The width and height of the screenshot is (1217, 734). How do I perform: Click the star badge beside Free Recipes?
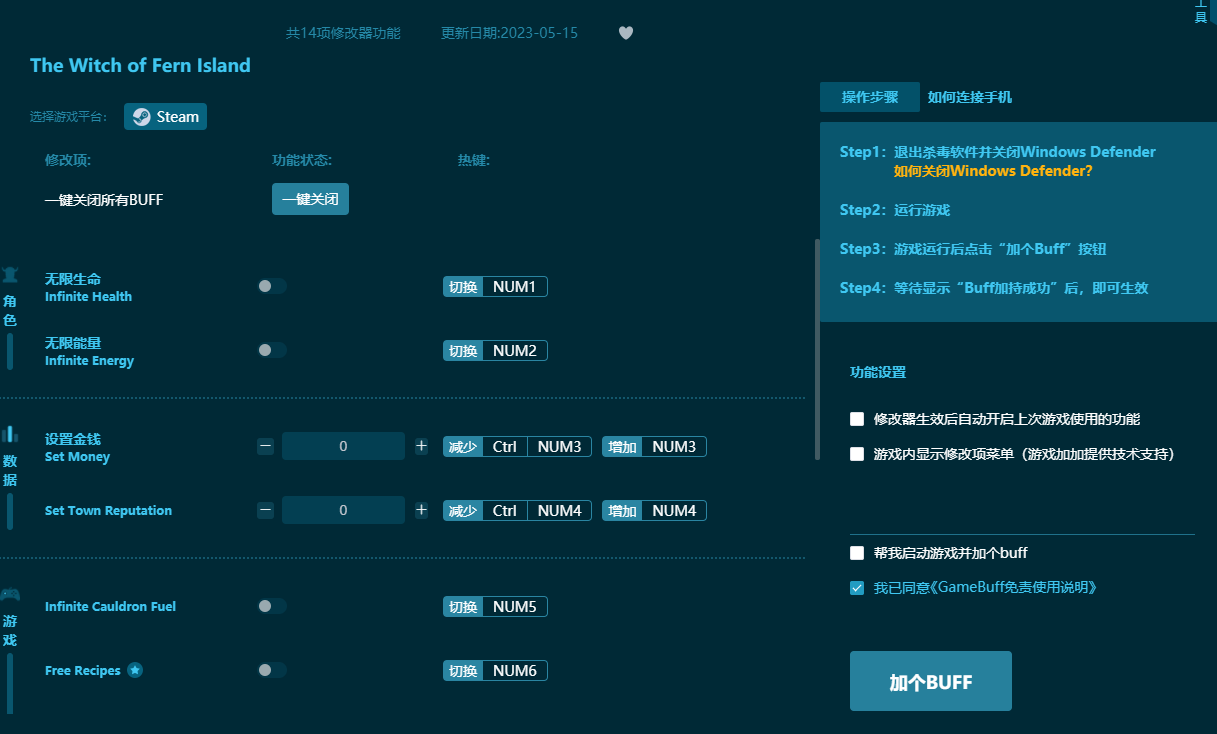(135, 670)
